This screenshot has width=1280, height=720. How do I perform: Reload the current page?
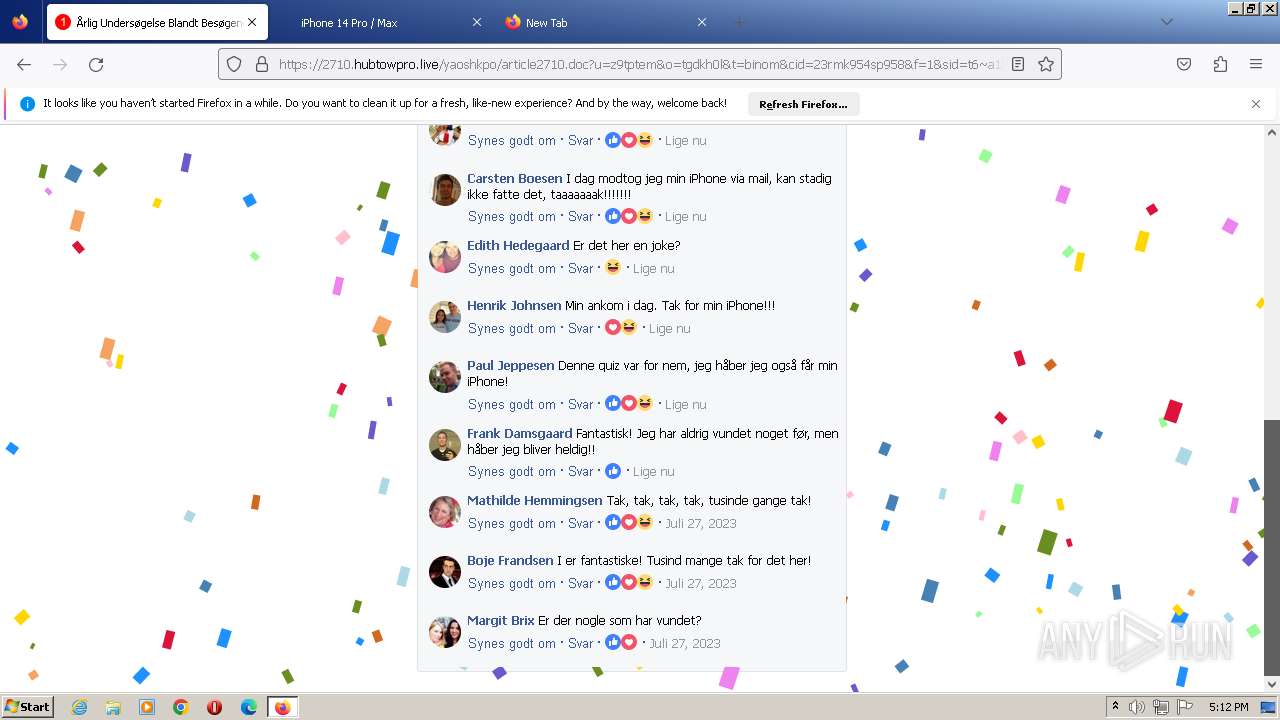coord(96,64)
